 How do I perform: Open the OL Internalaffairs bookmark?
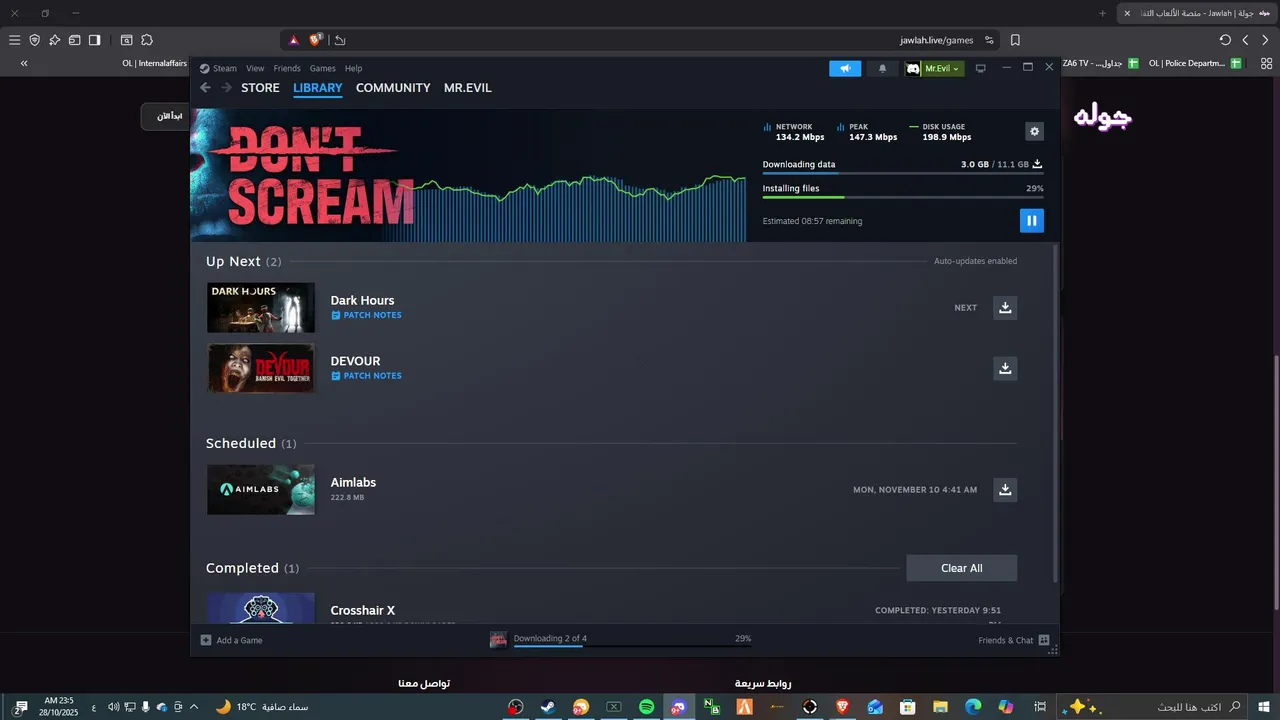pyautogui.click(x=155, y=63)
